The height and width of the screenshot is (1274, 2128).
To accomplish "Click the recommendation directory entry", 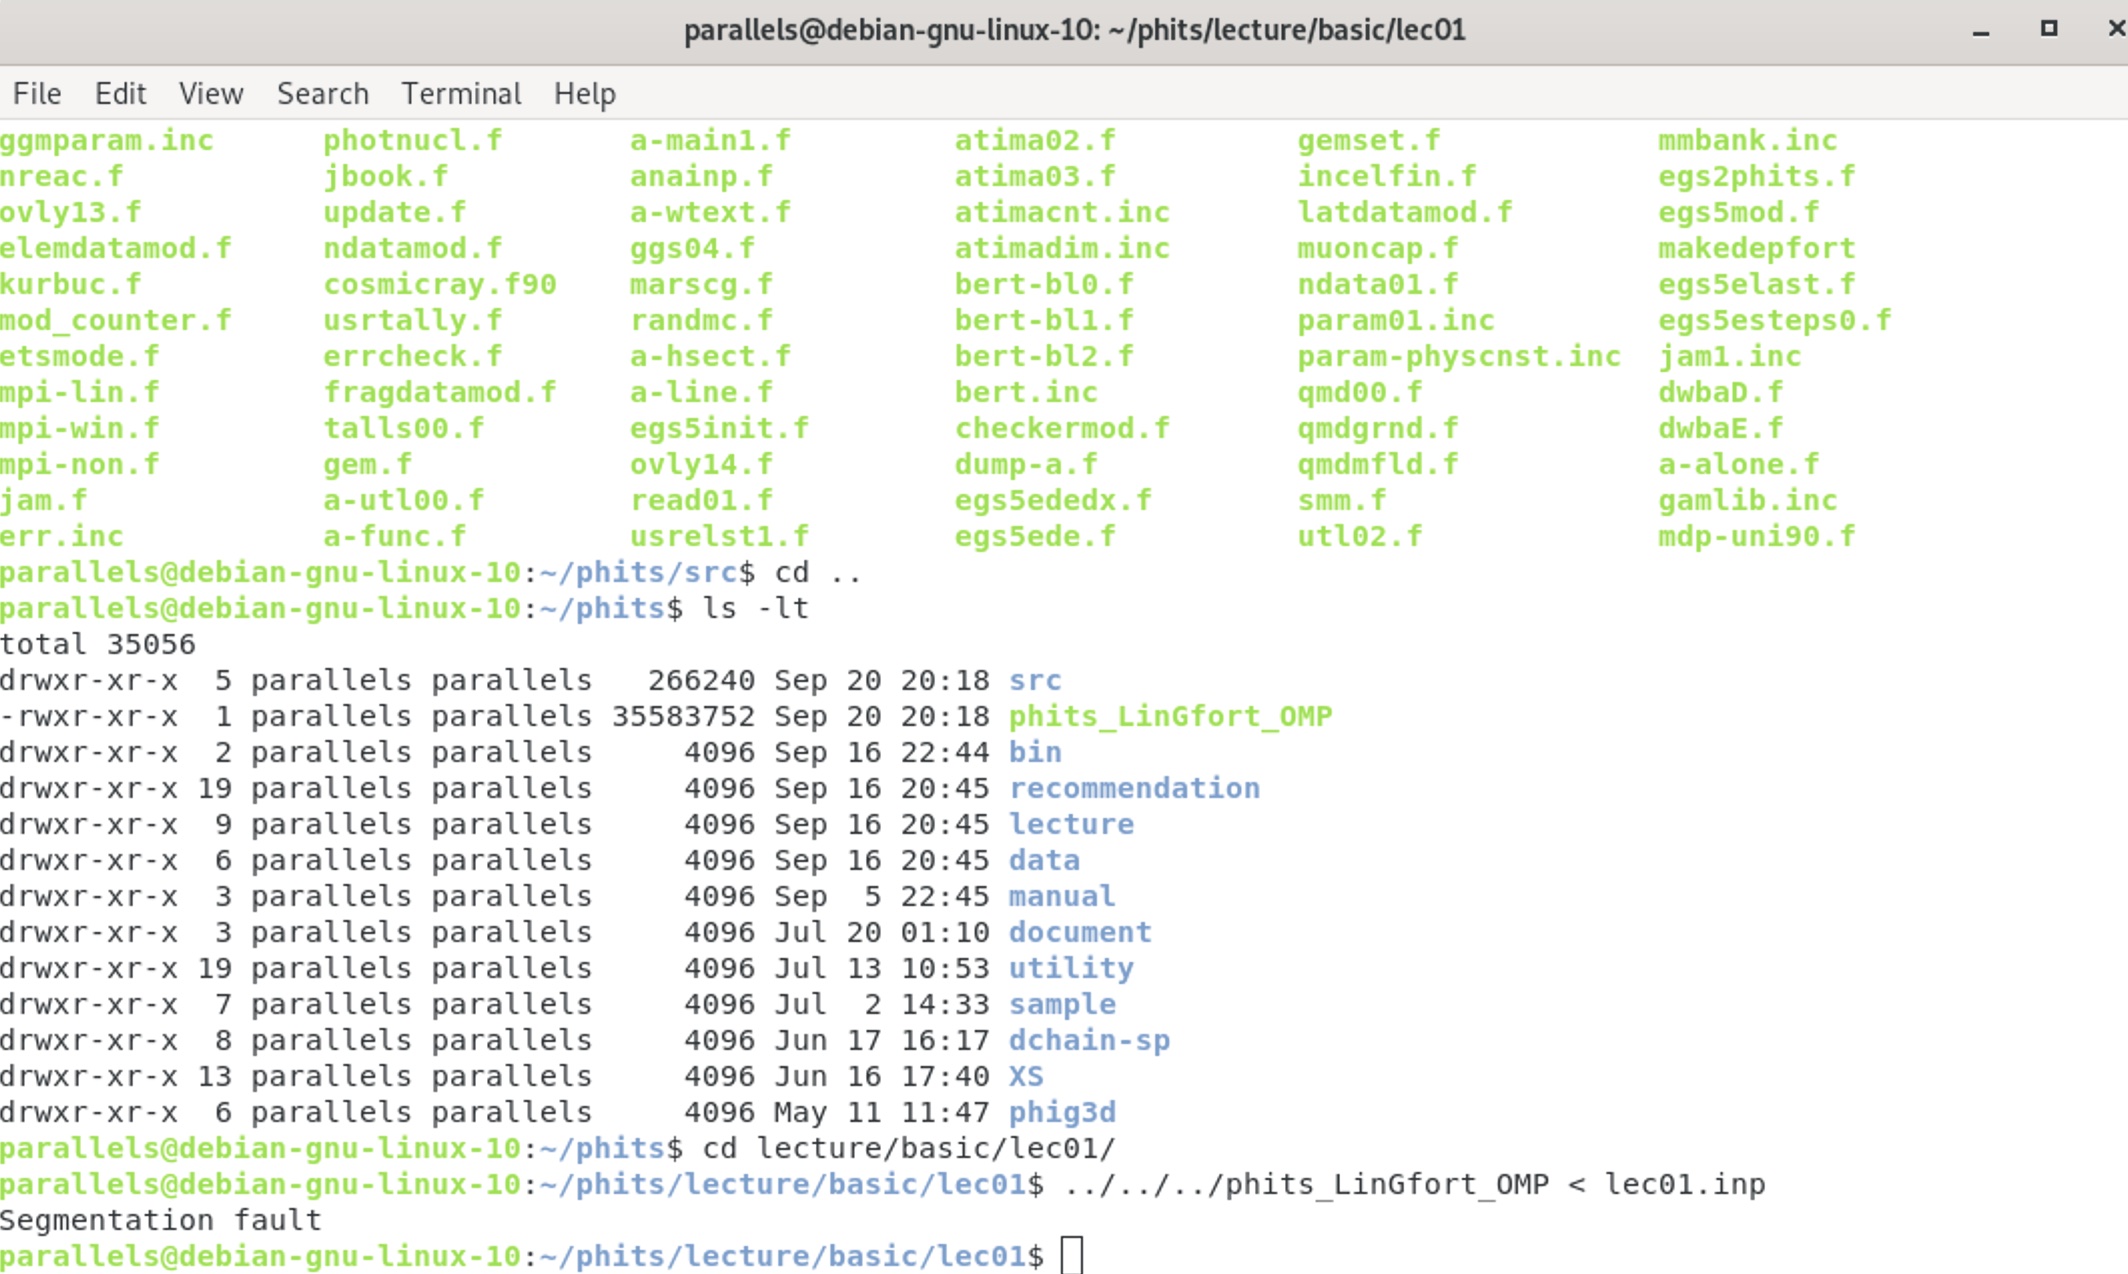I will pos(1134,787).
